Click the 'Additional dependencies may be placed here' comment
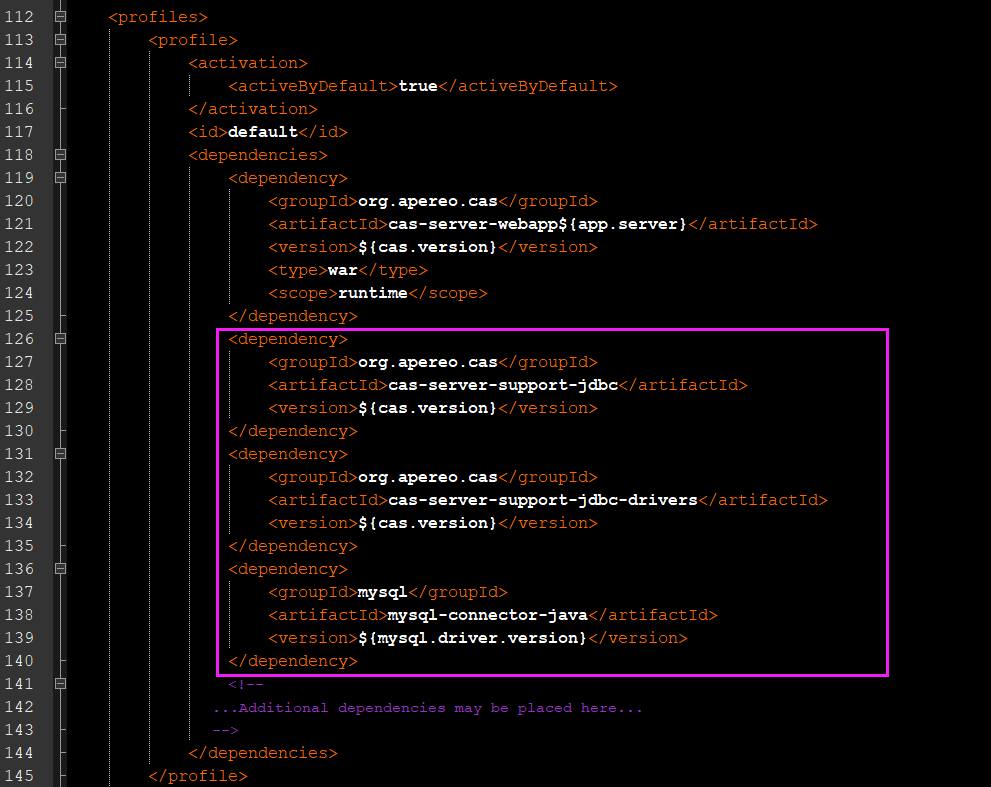This screenshot has width=991, height=787. [x=428, y=708]
